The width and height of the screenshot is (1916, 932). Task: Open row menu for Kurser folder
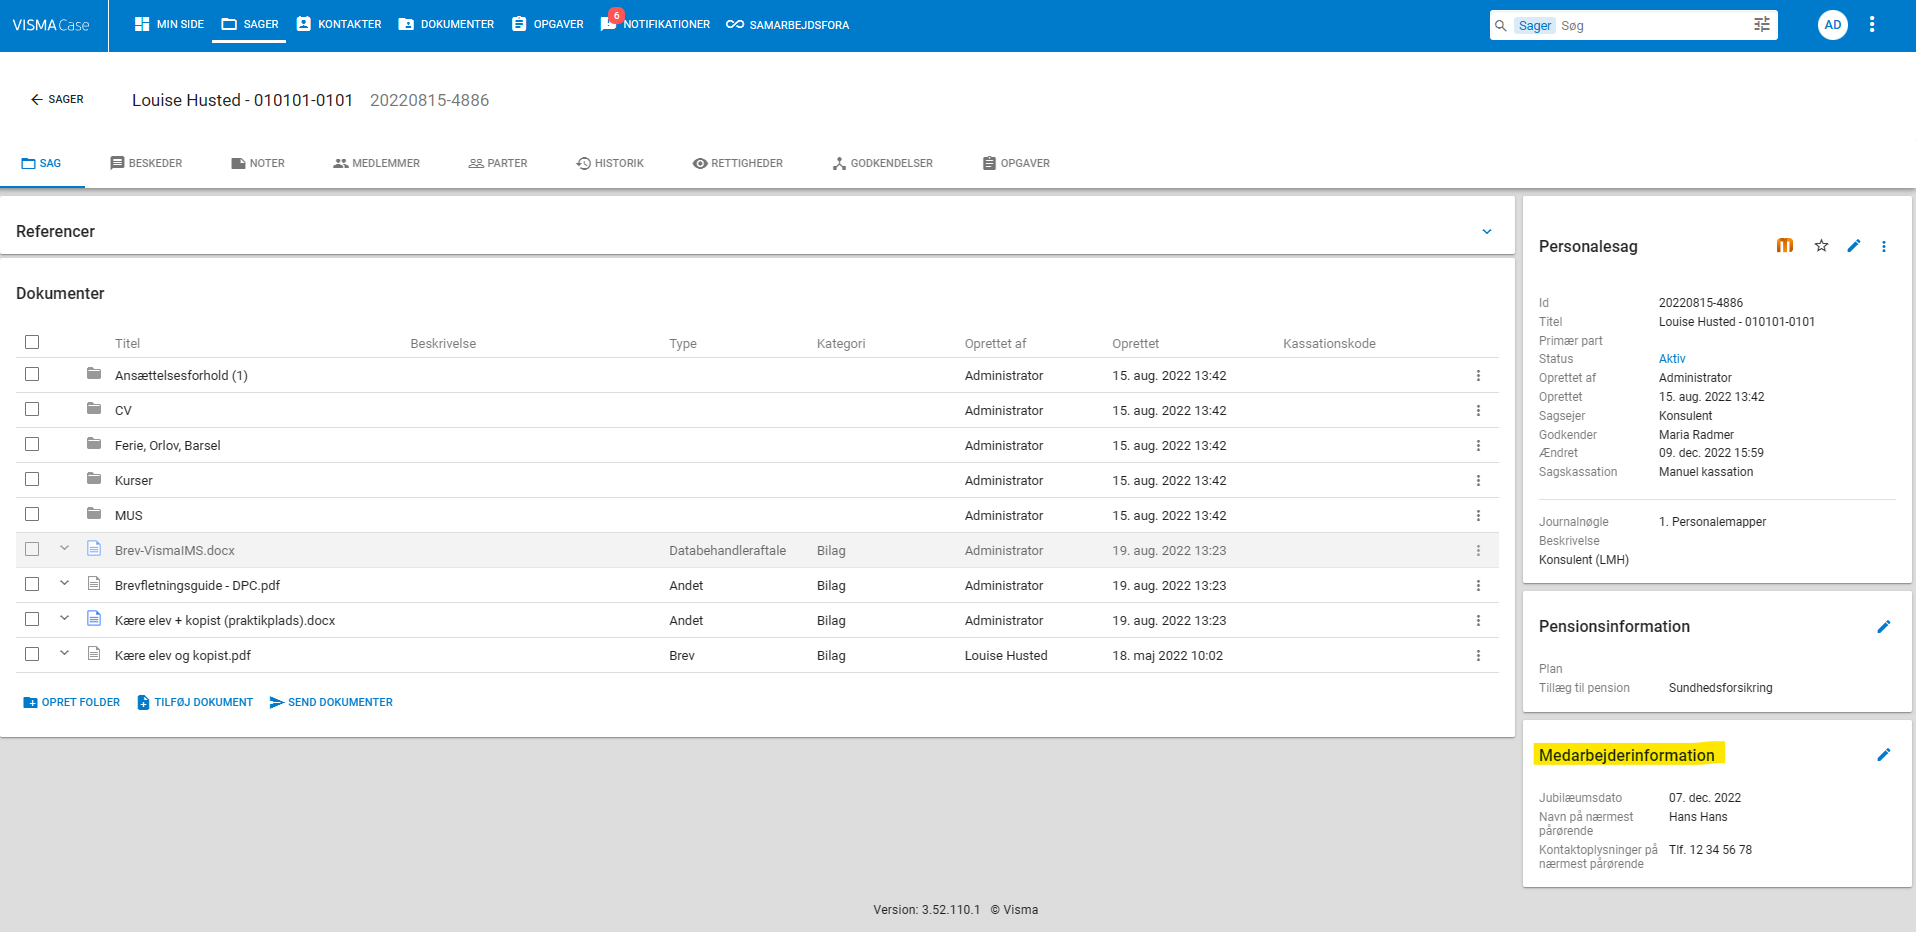coord(1478,481)
